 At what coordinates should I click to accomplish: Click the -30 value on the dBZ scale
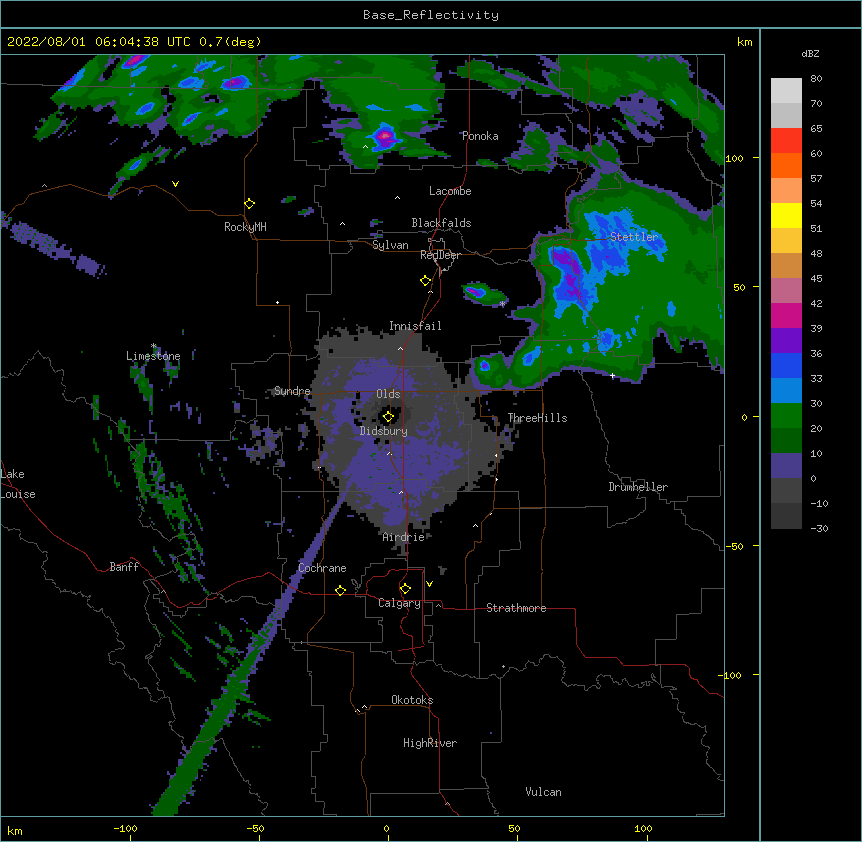coord(819,529)
